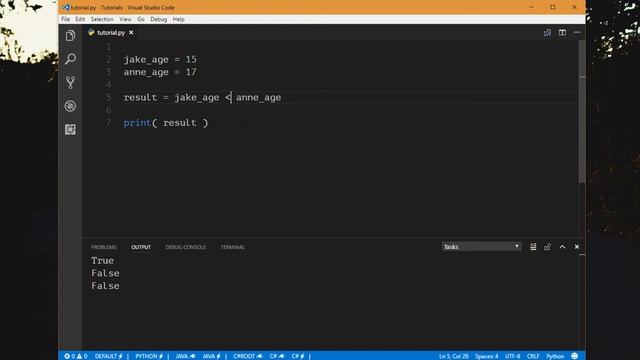Image resolution: width=640 pixels, height=360 pixels.
Task: Maximize panel with the chevron-up icon
Action: pos(562,247)
